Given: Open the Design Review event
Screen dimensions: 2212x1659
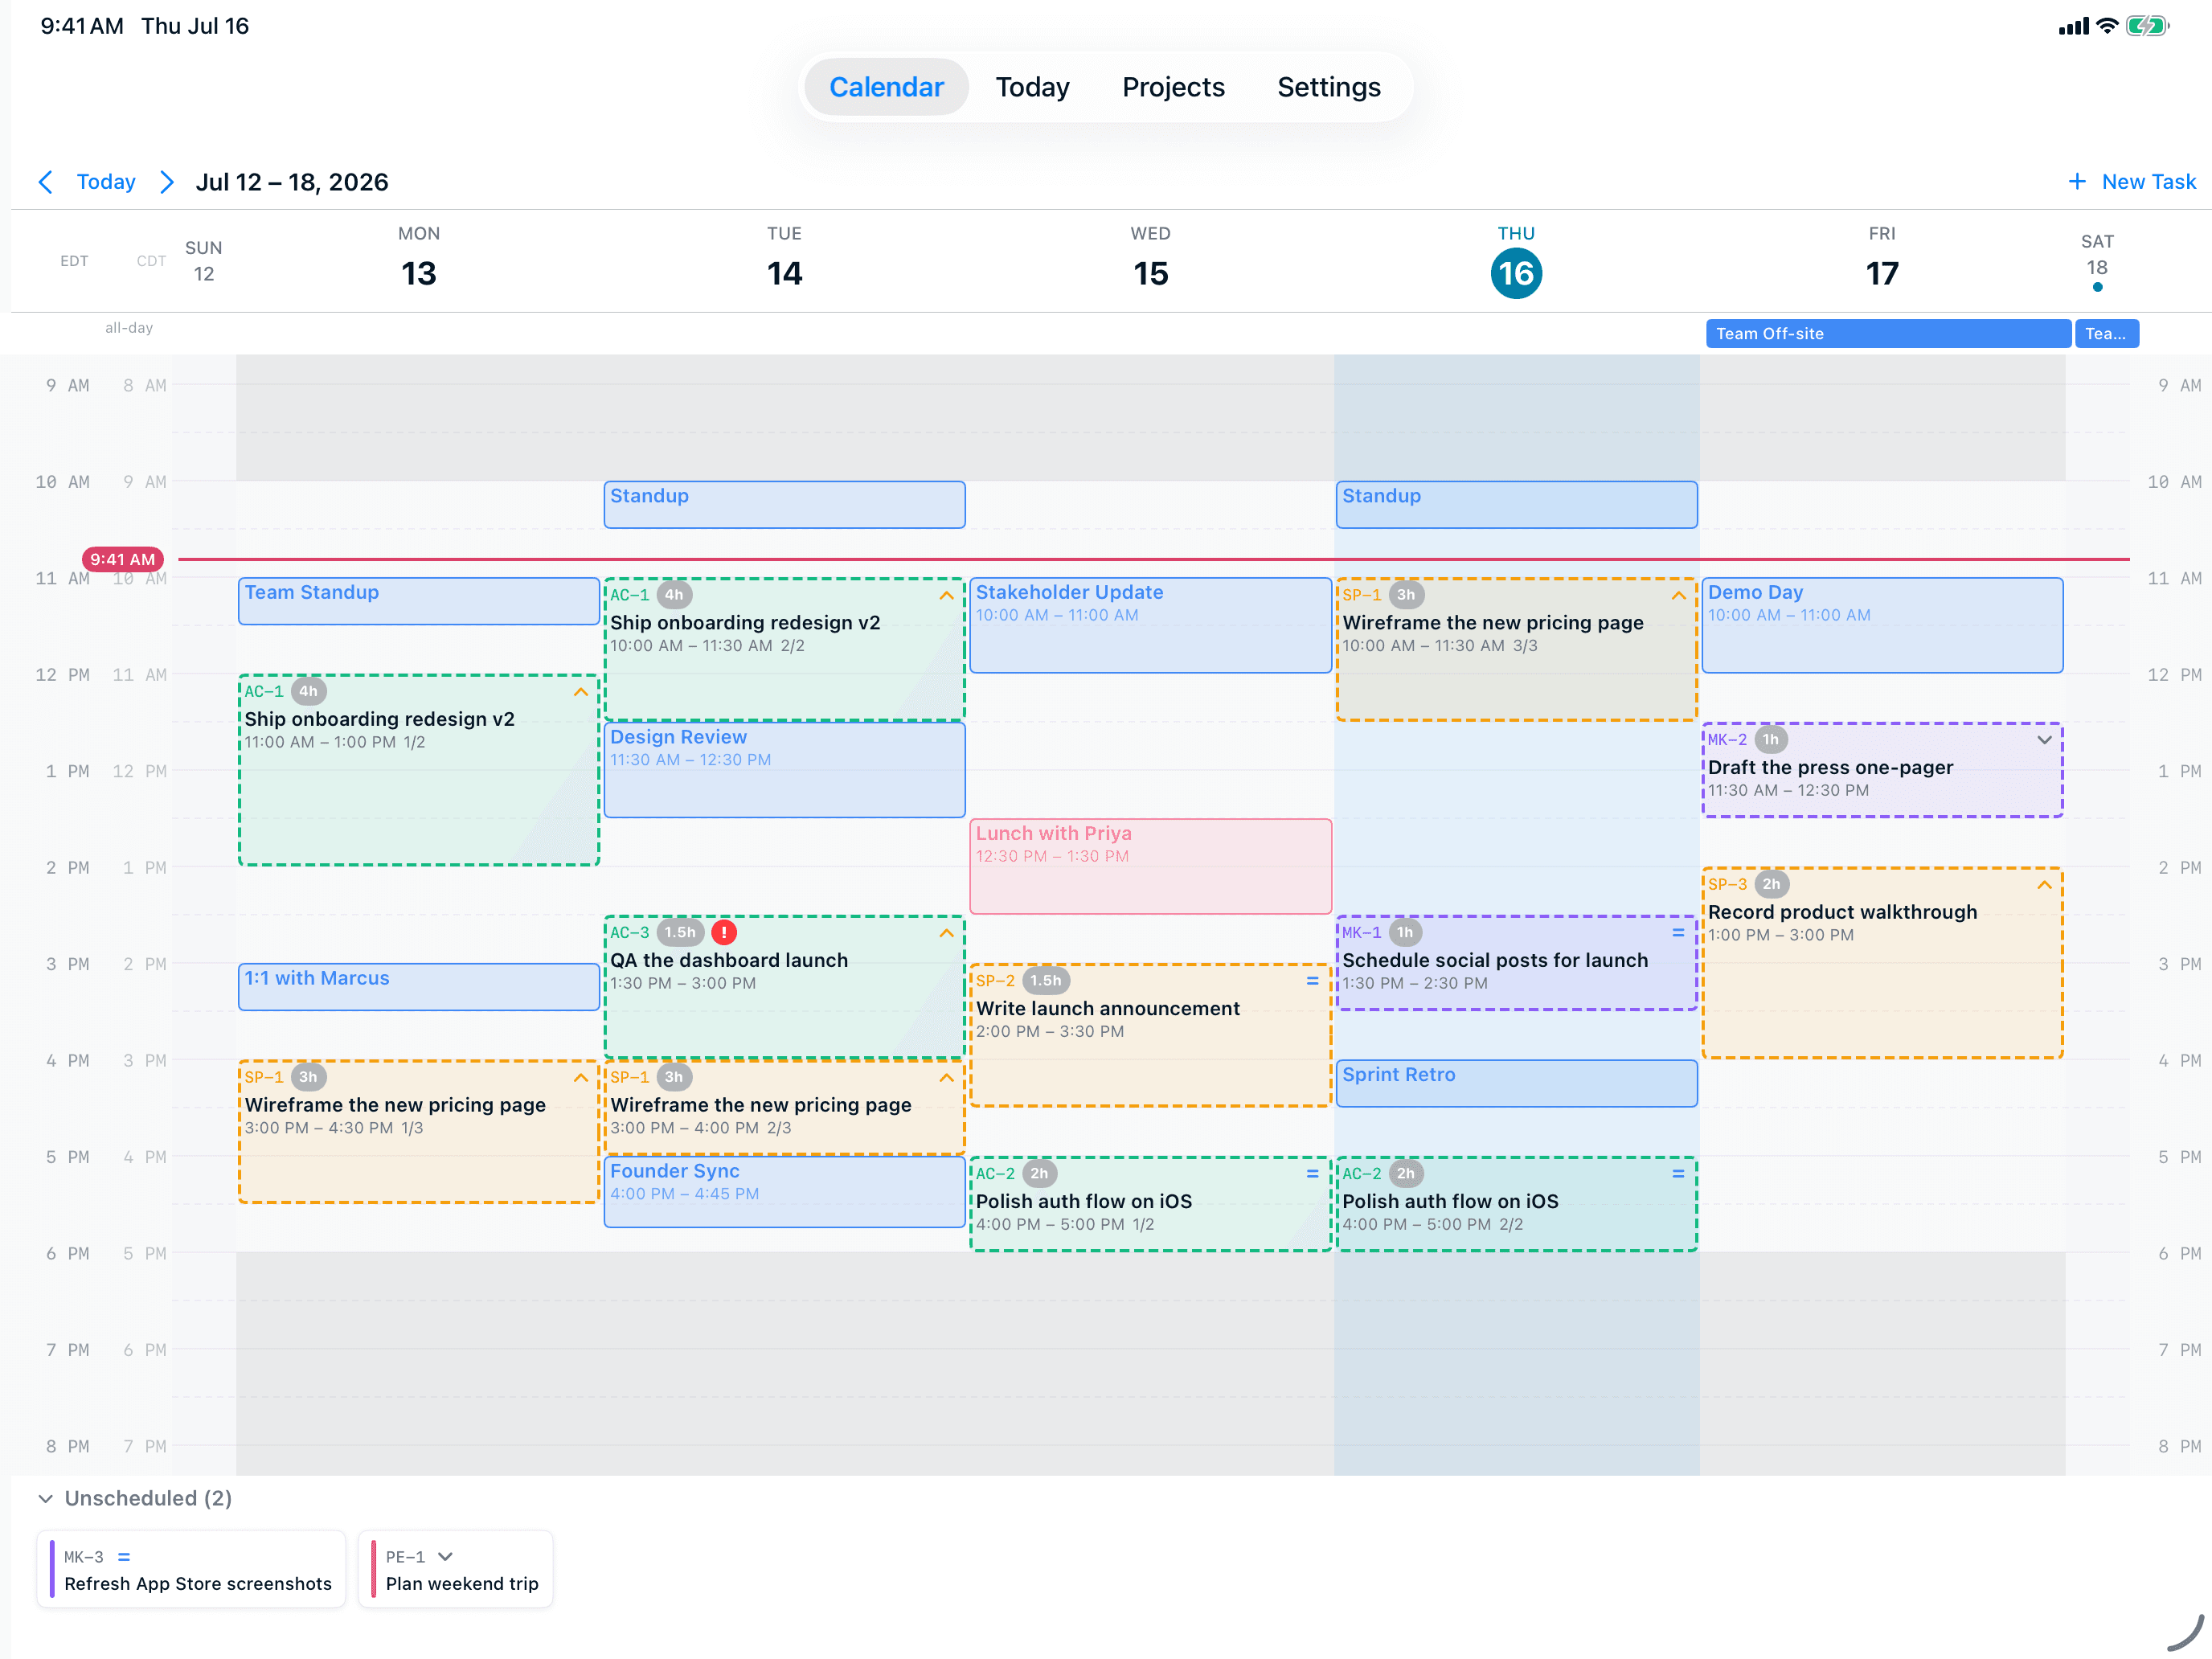Looking at the screenshot, I should (x=785, y=770).
